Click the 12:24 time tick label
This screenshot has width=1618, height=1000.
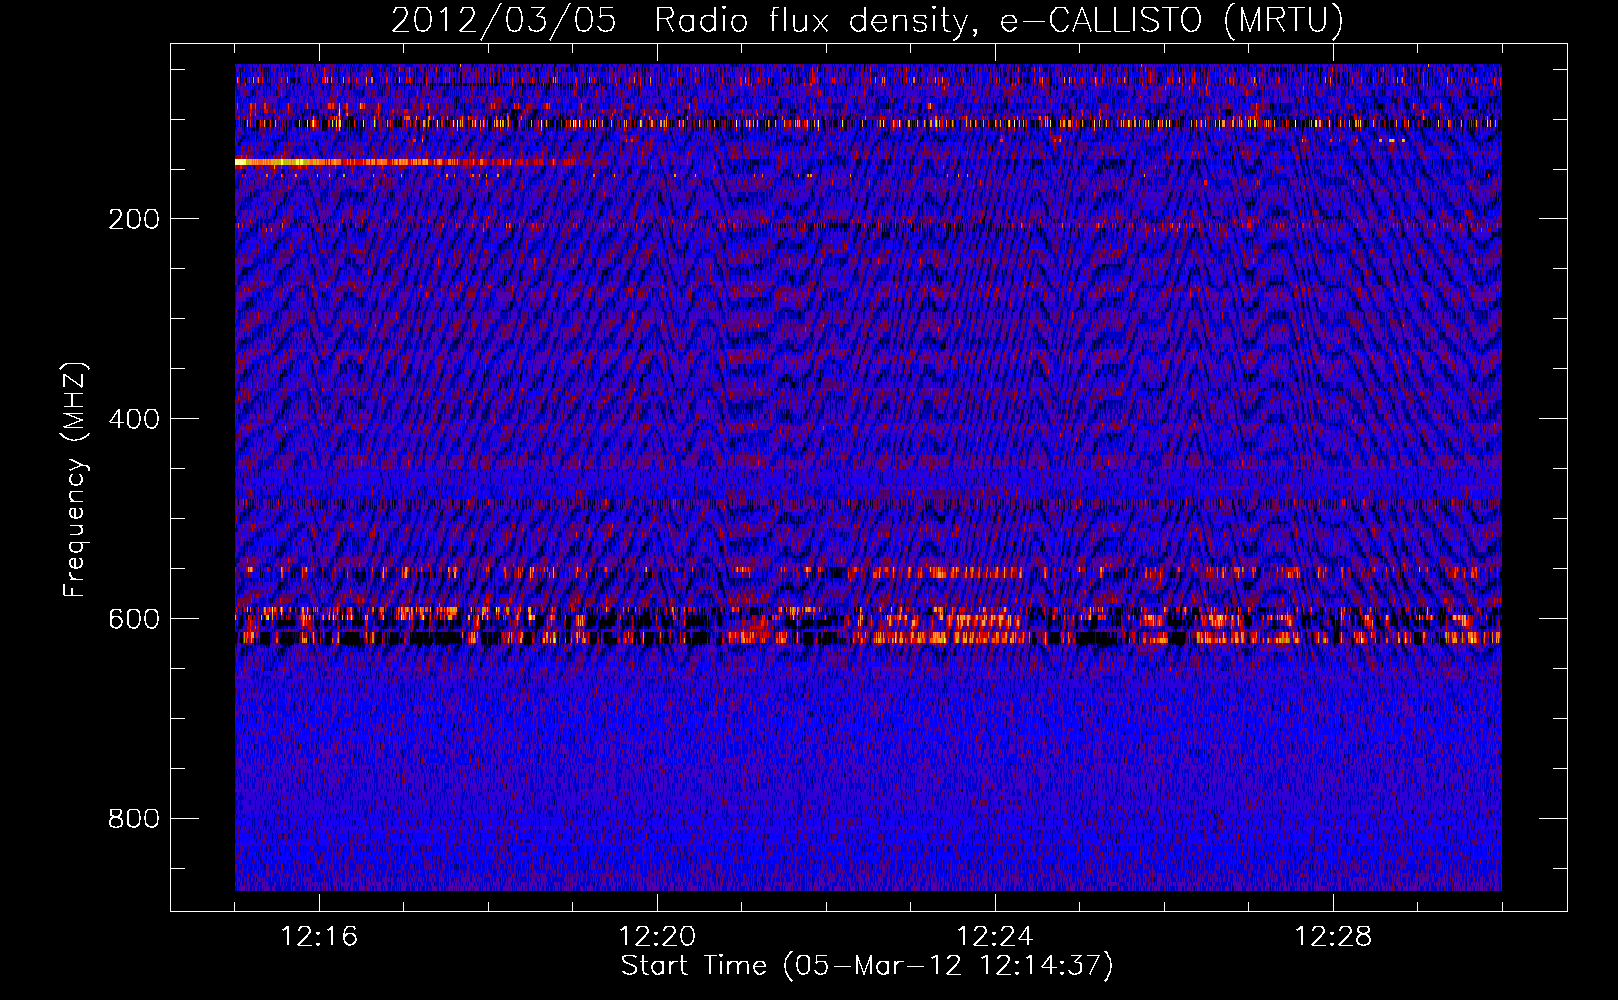tap(995, 937)
